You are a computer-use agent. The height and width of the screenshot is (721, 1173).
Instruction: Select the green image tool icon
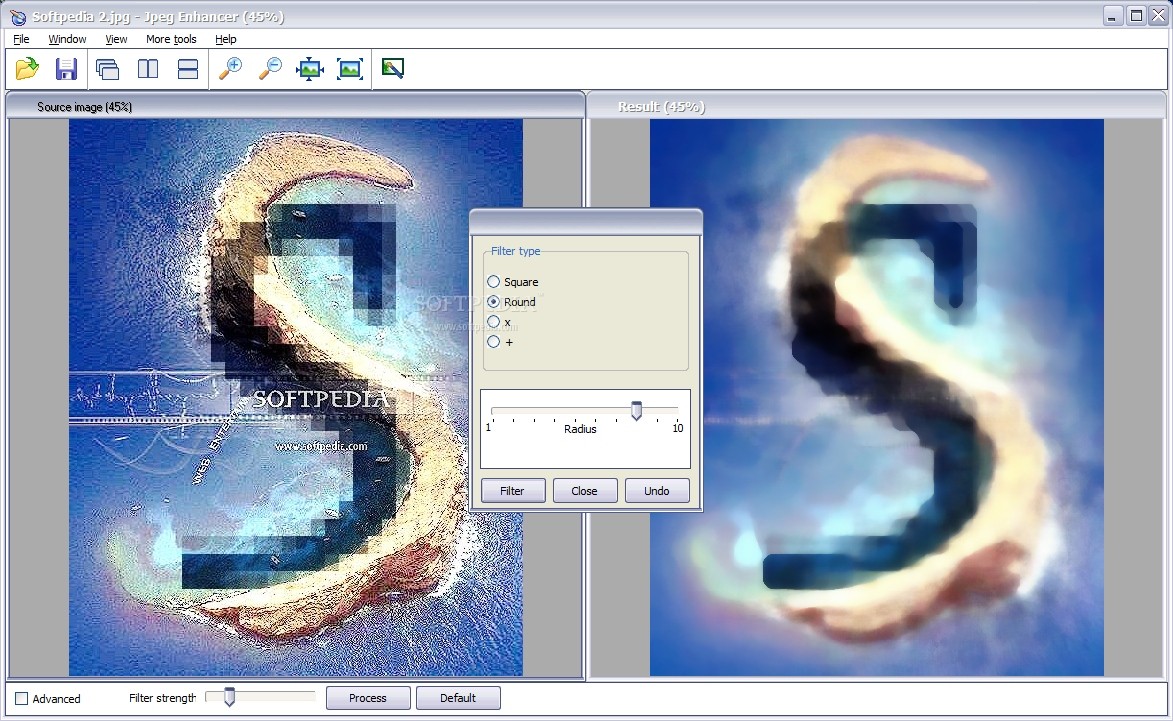coord(392,68)
